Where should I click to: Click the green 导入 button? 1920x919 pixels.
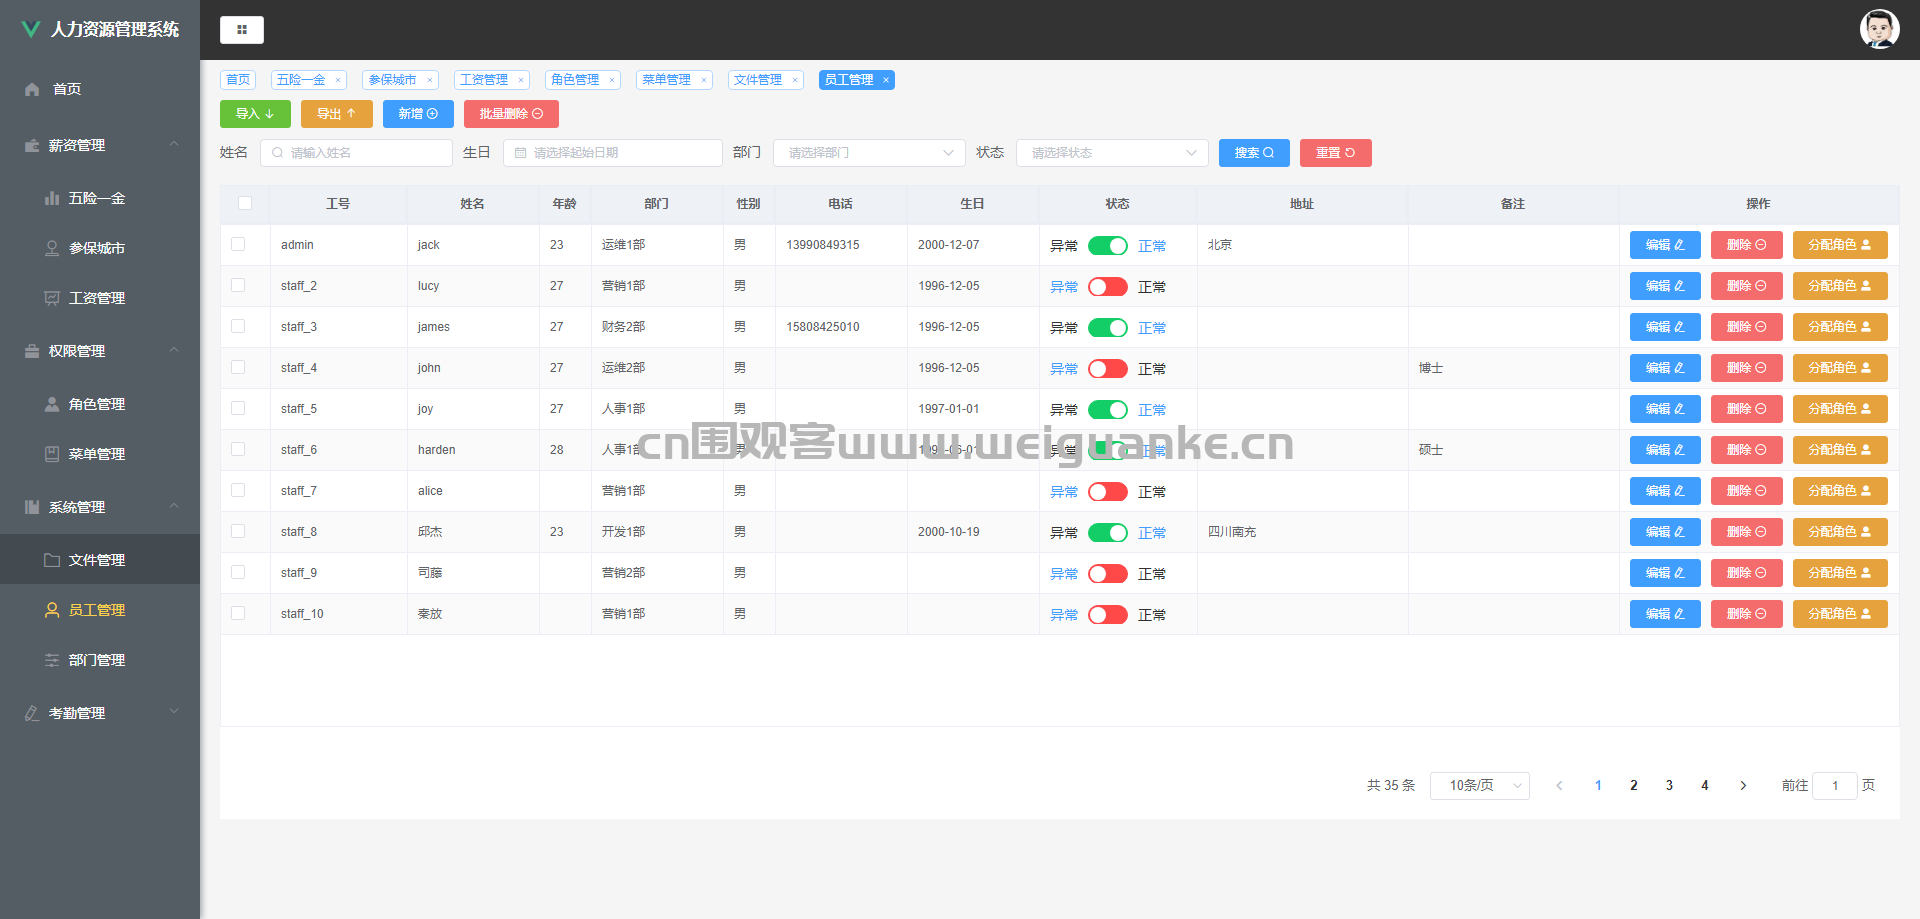(x=255, y=114)
